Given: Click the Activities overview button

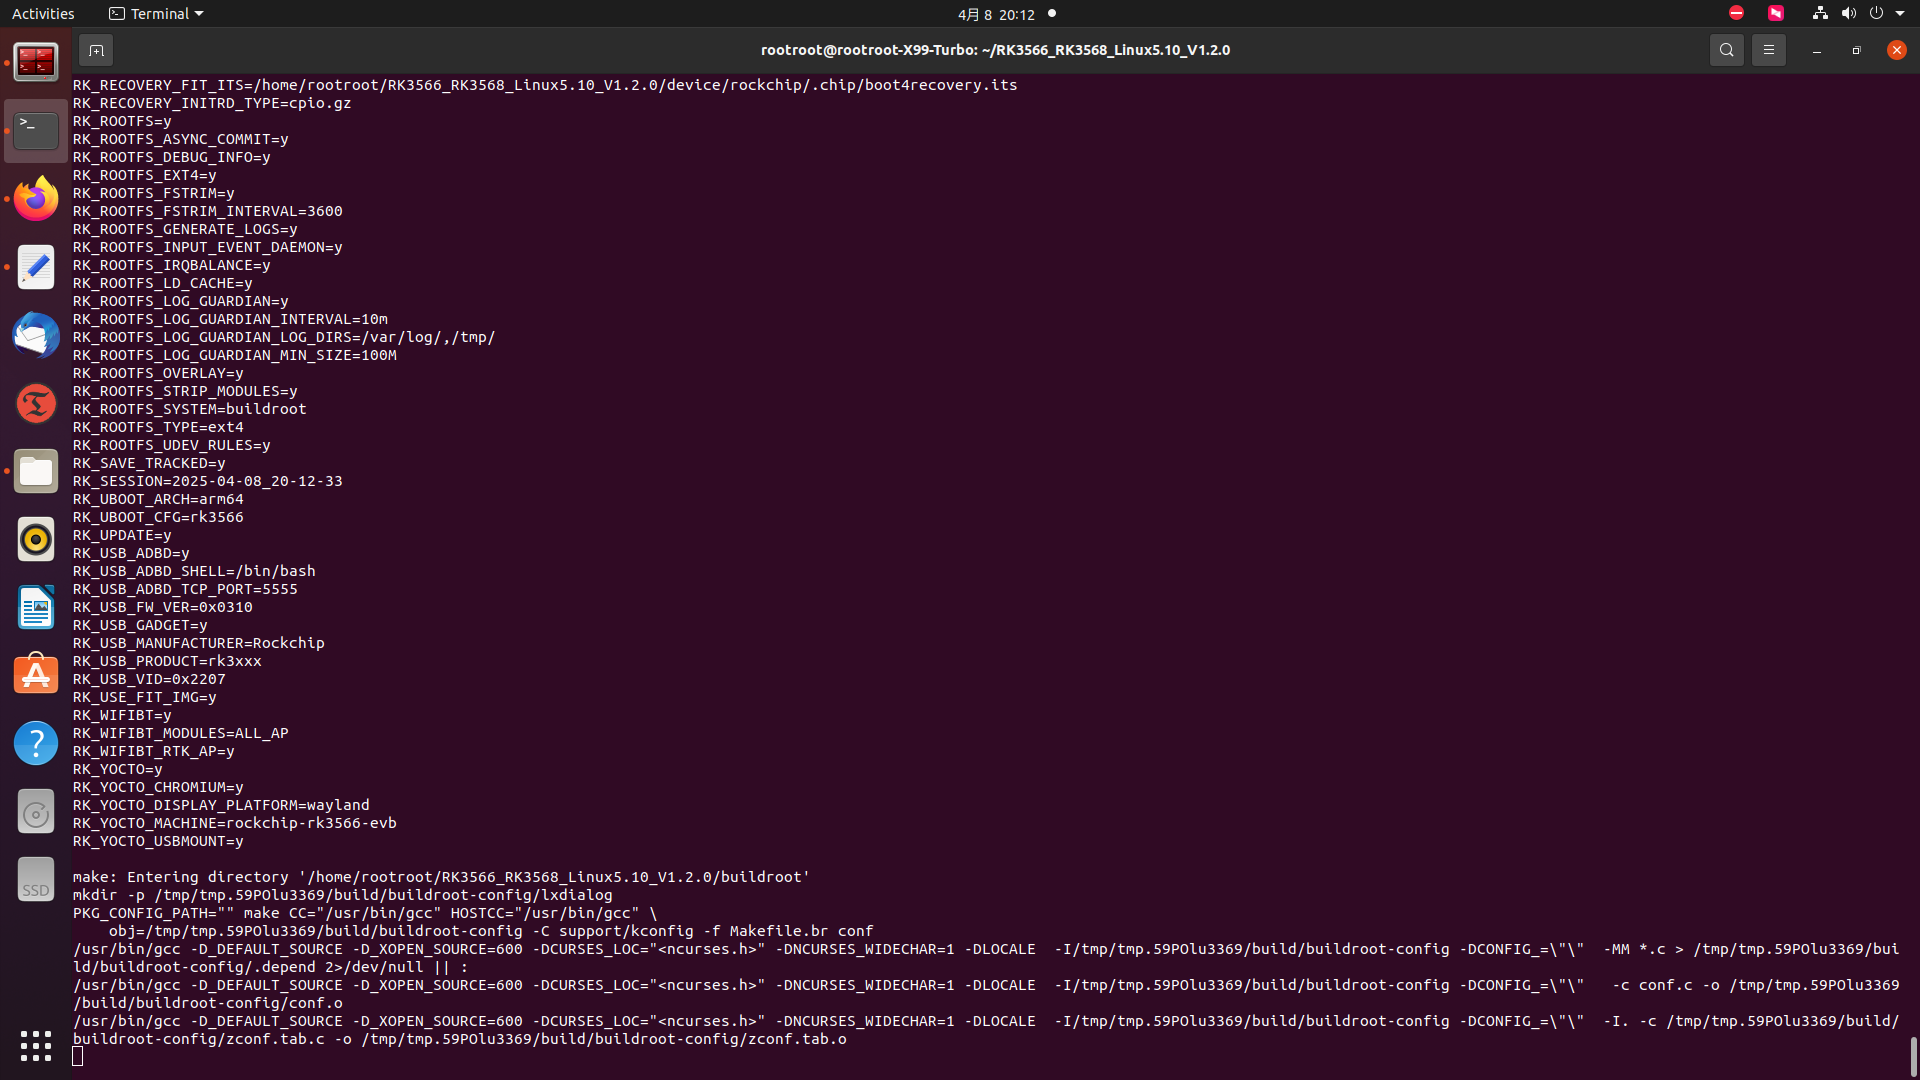Looking at the screenshot, I should point(43,14).
